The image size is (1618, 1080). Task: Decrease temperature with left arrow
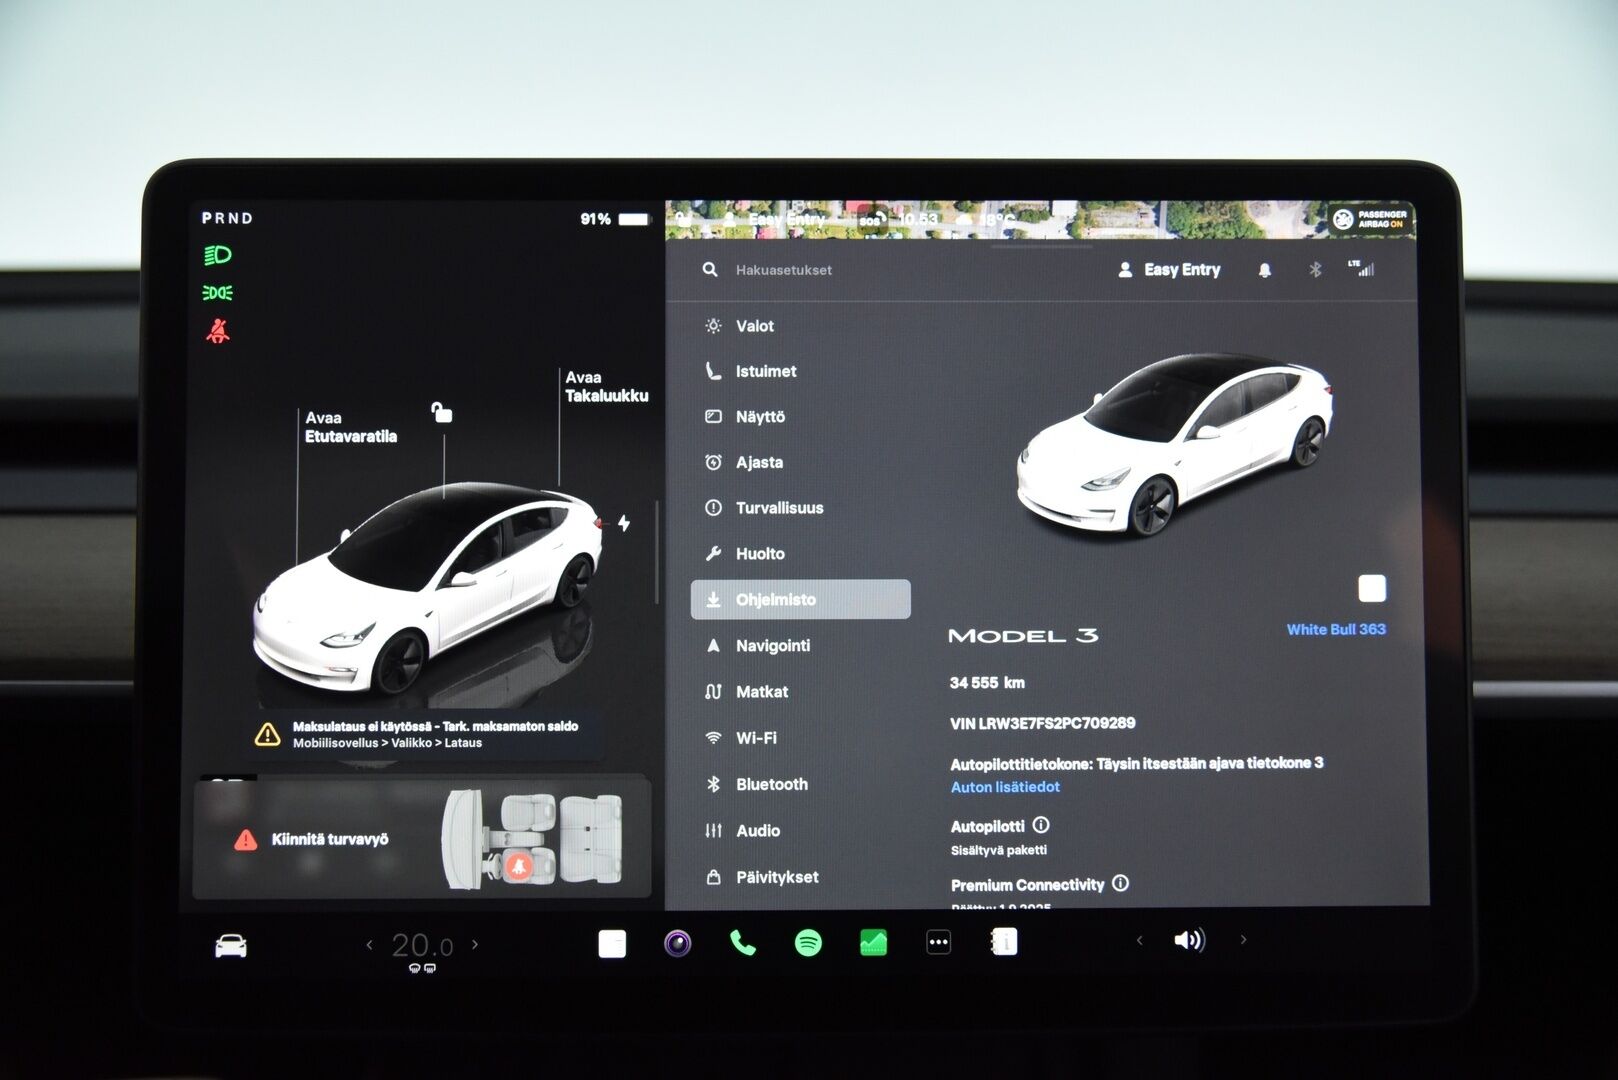pos(369,944)
